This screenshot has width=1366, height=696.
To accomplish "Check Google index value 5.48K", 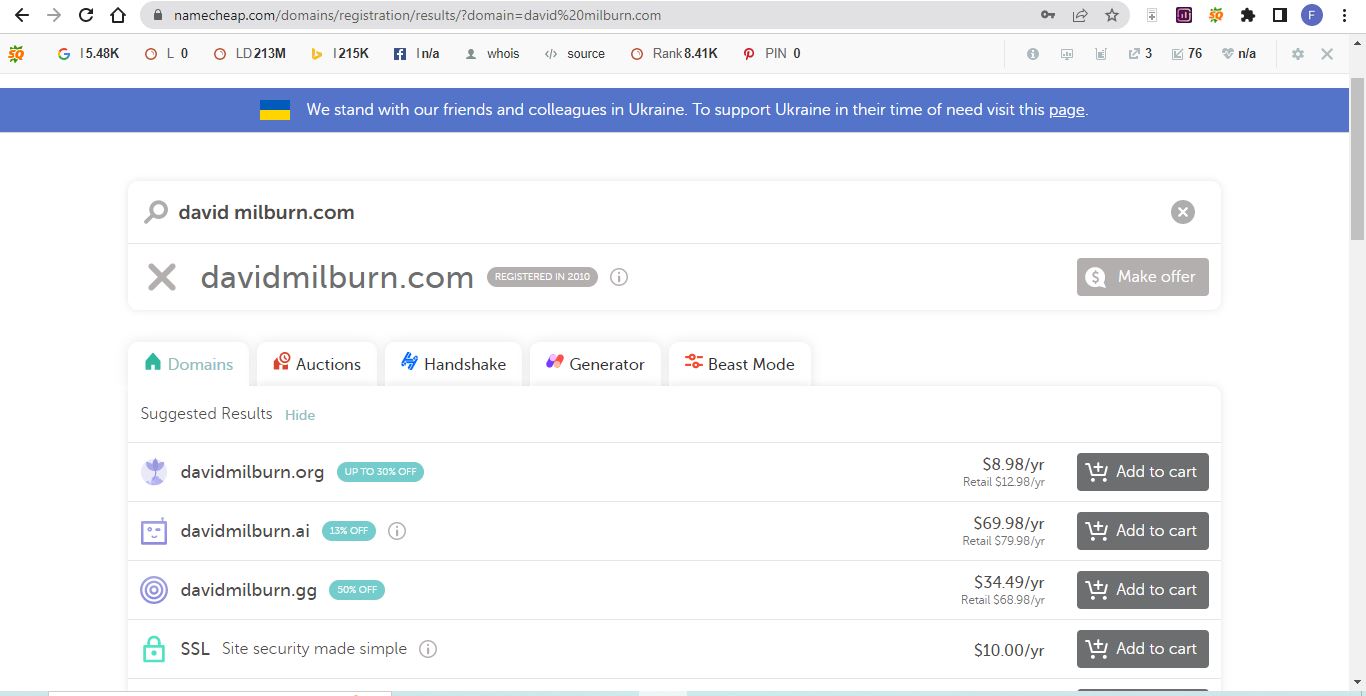I will coord(90,54).
